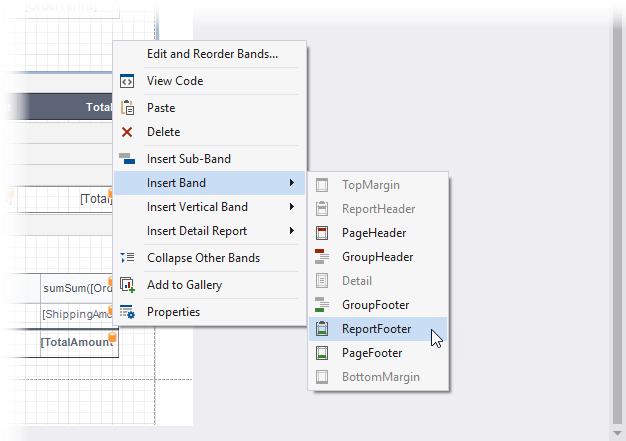Click the GroupHeader band icon
Screen dimensions: 626x441
point(322,257)
